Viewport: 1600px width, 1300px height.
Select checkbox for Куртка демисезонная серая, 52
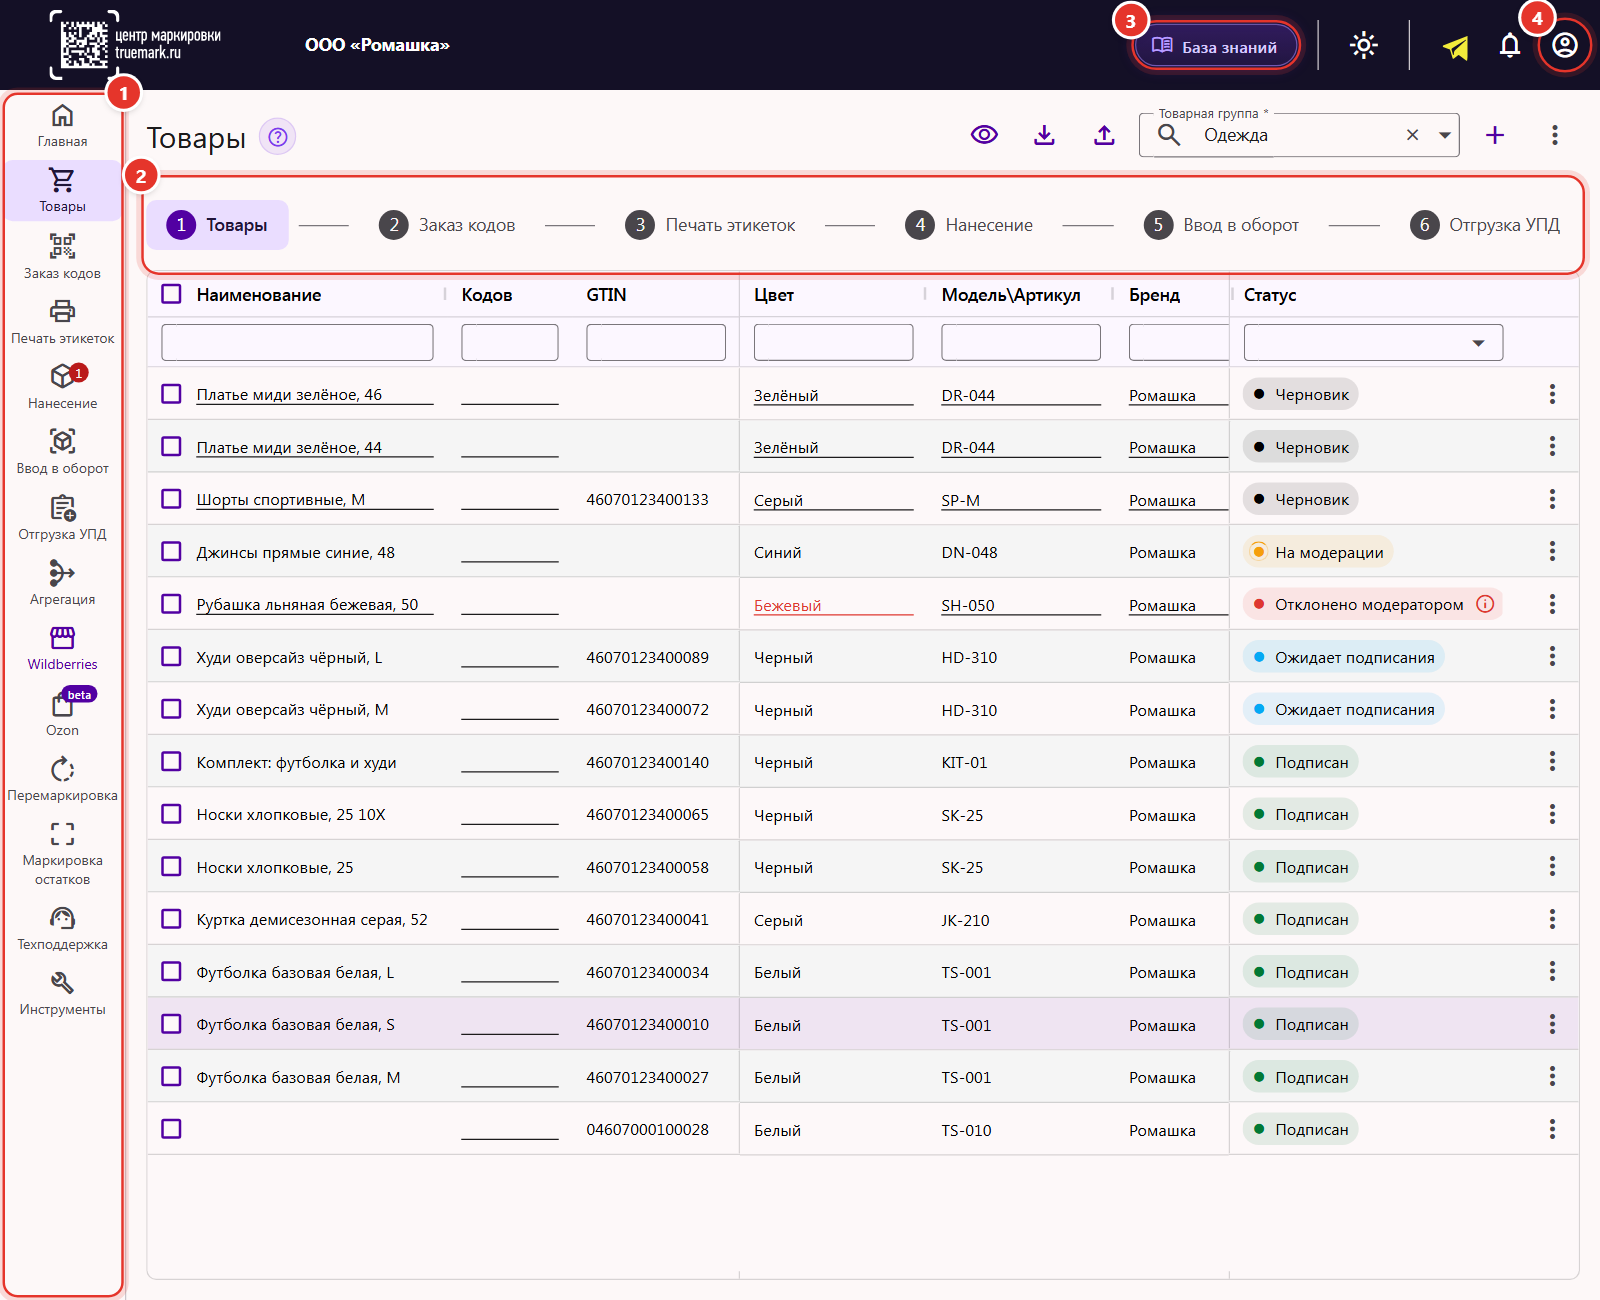click(172, 919)
